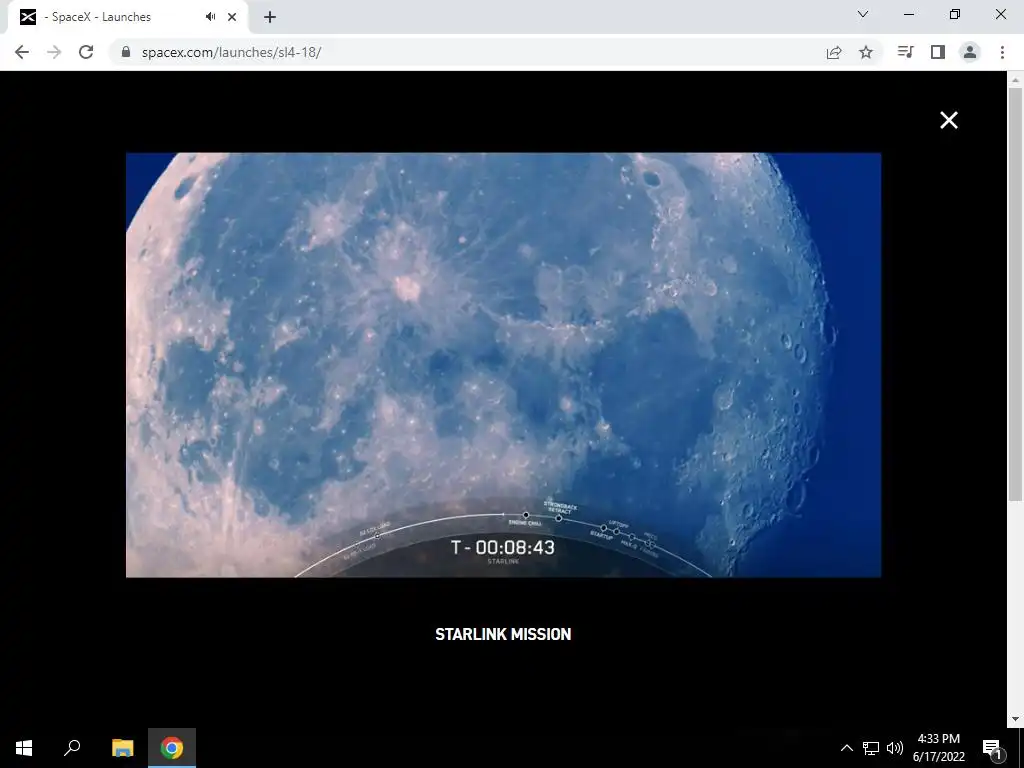Open File Explorer from the taskbar
Viewport: 1024px width, 768px height.
[122, 748]
